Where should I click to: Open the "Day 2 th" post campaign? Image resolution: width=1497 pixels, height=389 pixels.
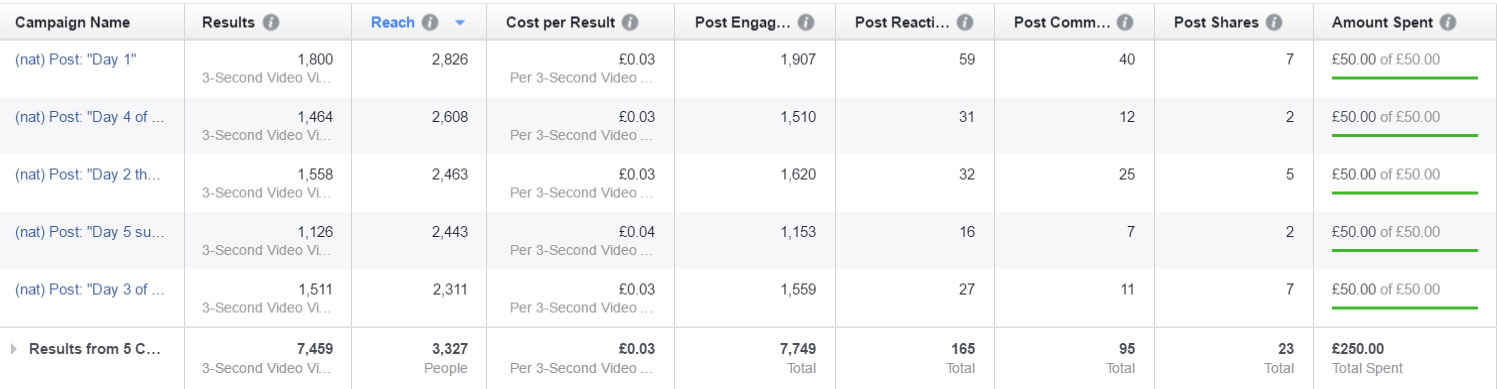coord(88,174)
